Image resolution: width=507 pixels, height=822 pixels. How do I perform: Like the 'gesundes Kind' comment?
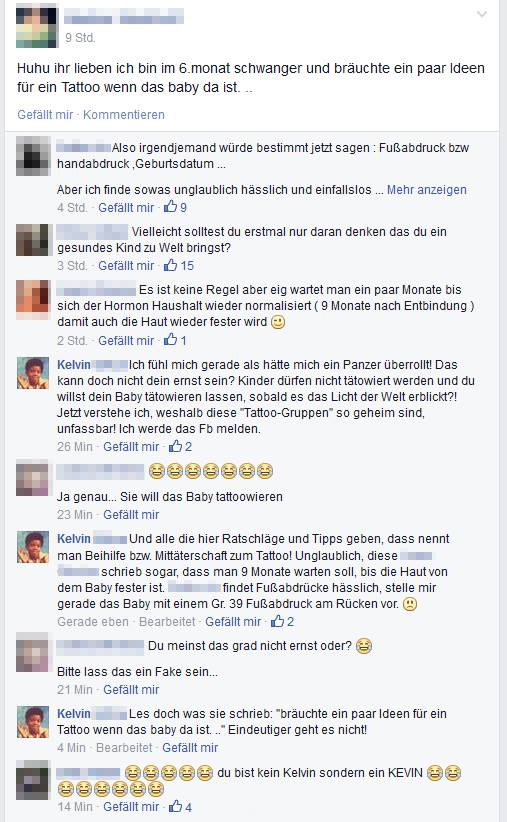click(x=126, y=266)
